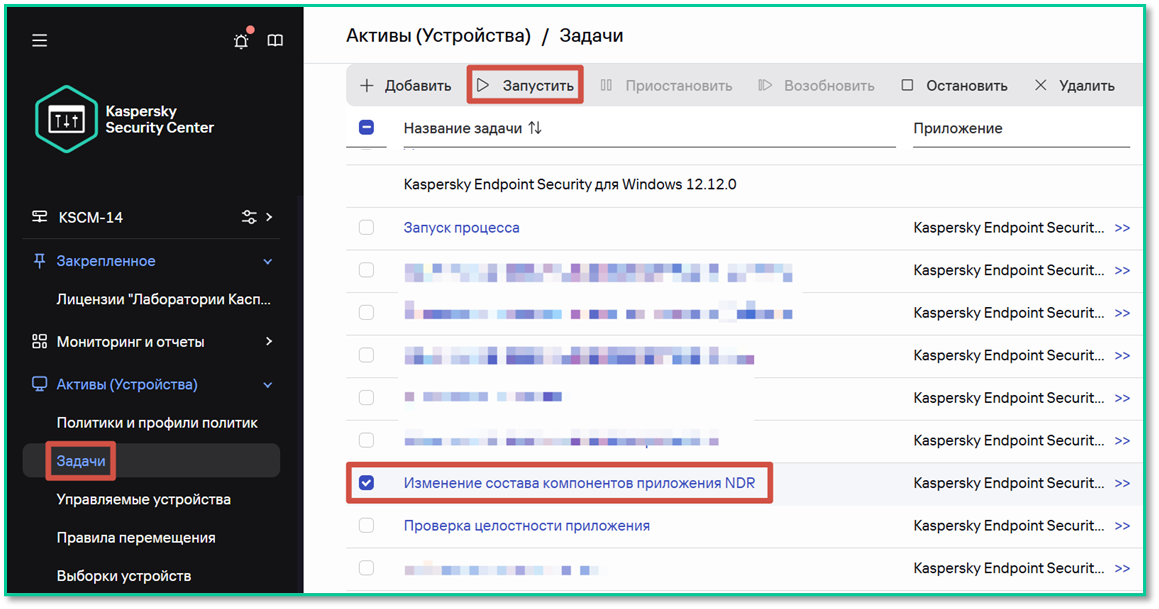The height and width of the screenshot is (609, 1159).
Task: Open Лицензии "Лаборатории Касп... menu item
Action: pos(163,299)
